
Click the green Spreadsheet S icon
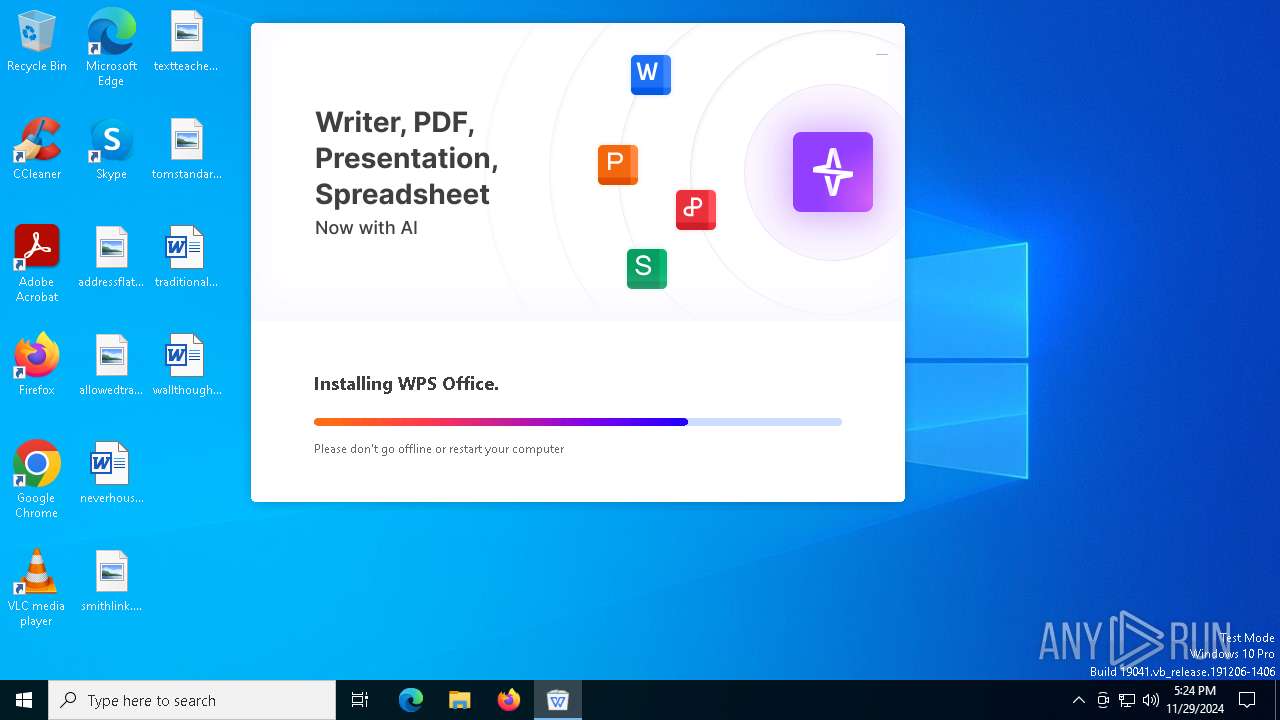point(646,268)
